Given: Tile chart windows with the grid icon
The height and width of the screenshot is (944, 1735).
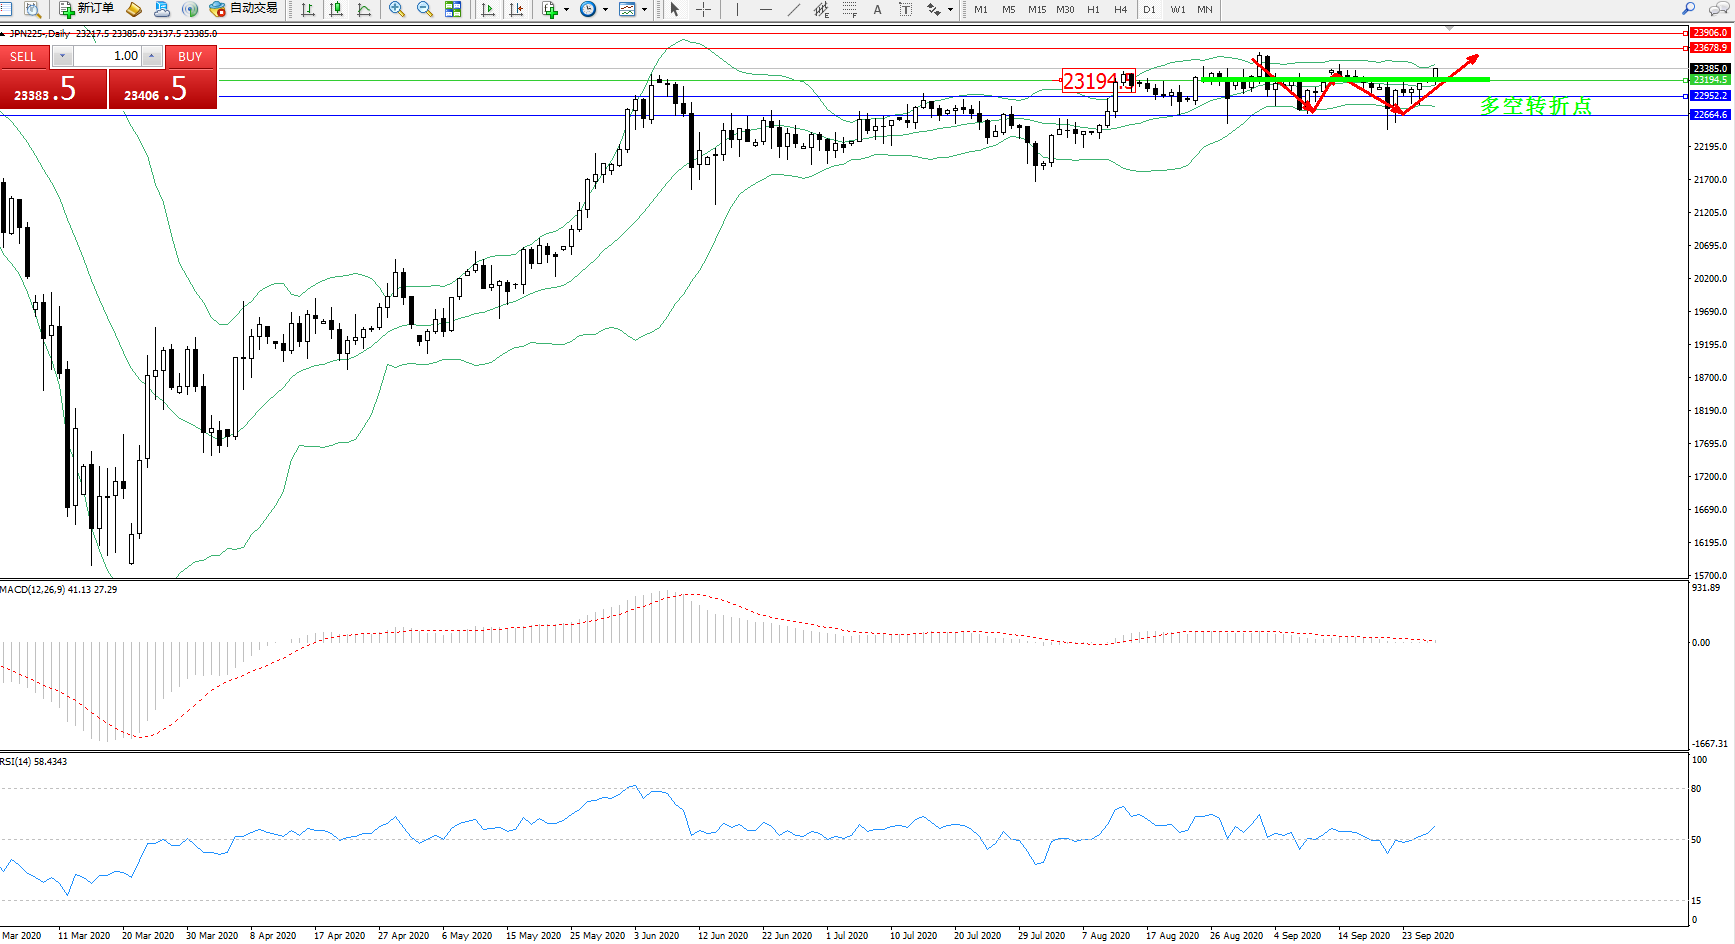Looking at the screenshot, I should (453, 9).
